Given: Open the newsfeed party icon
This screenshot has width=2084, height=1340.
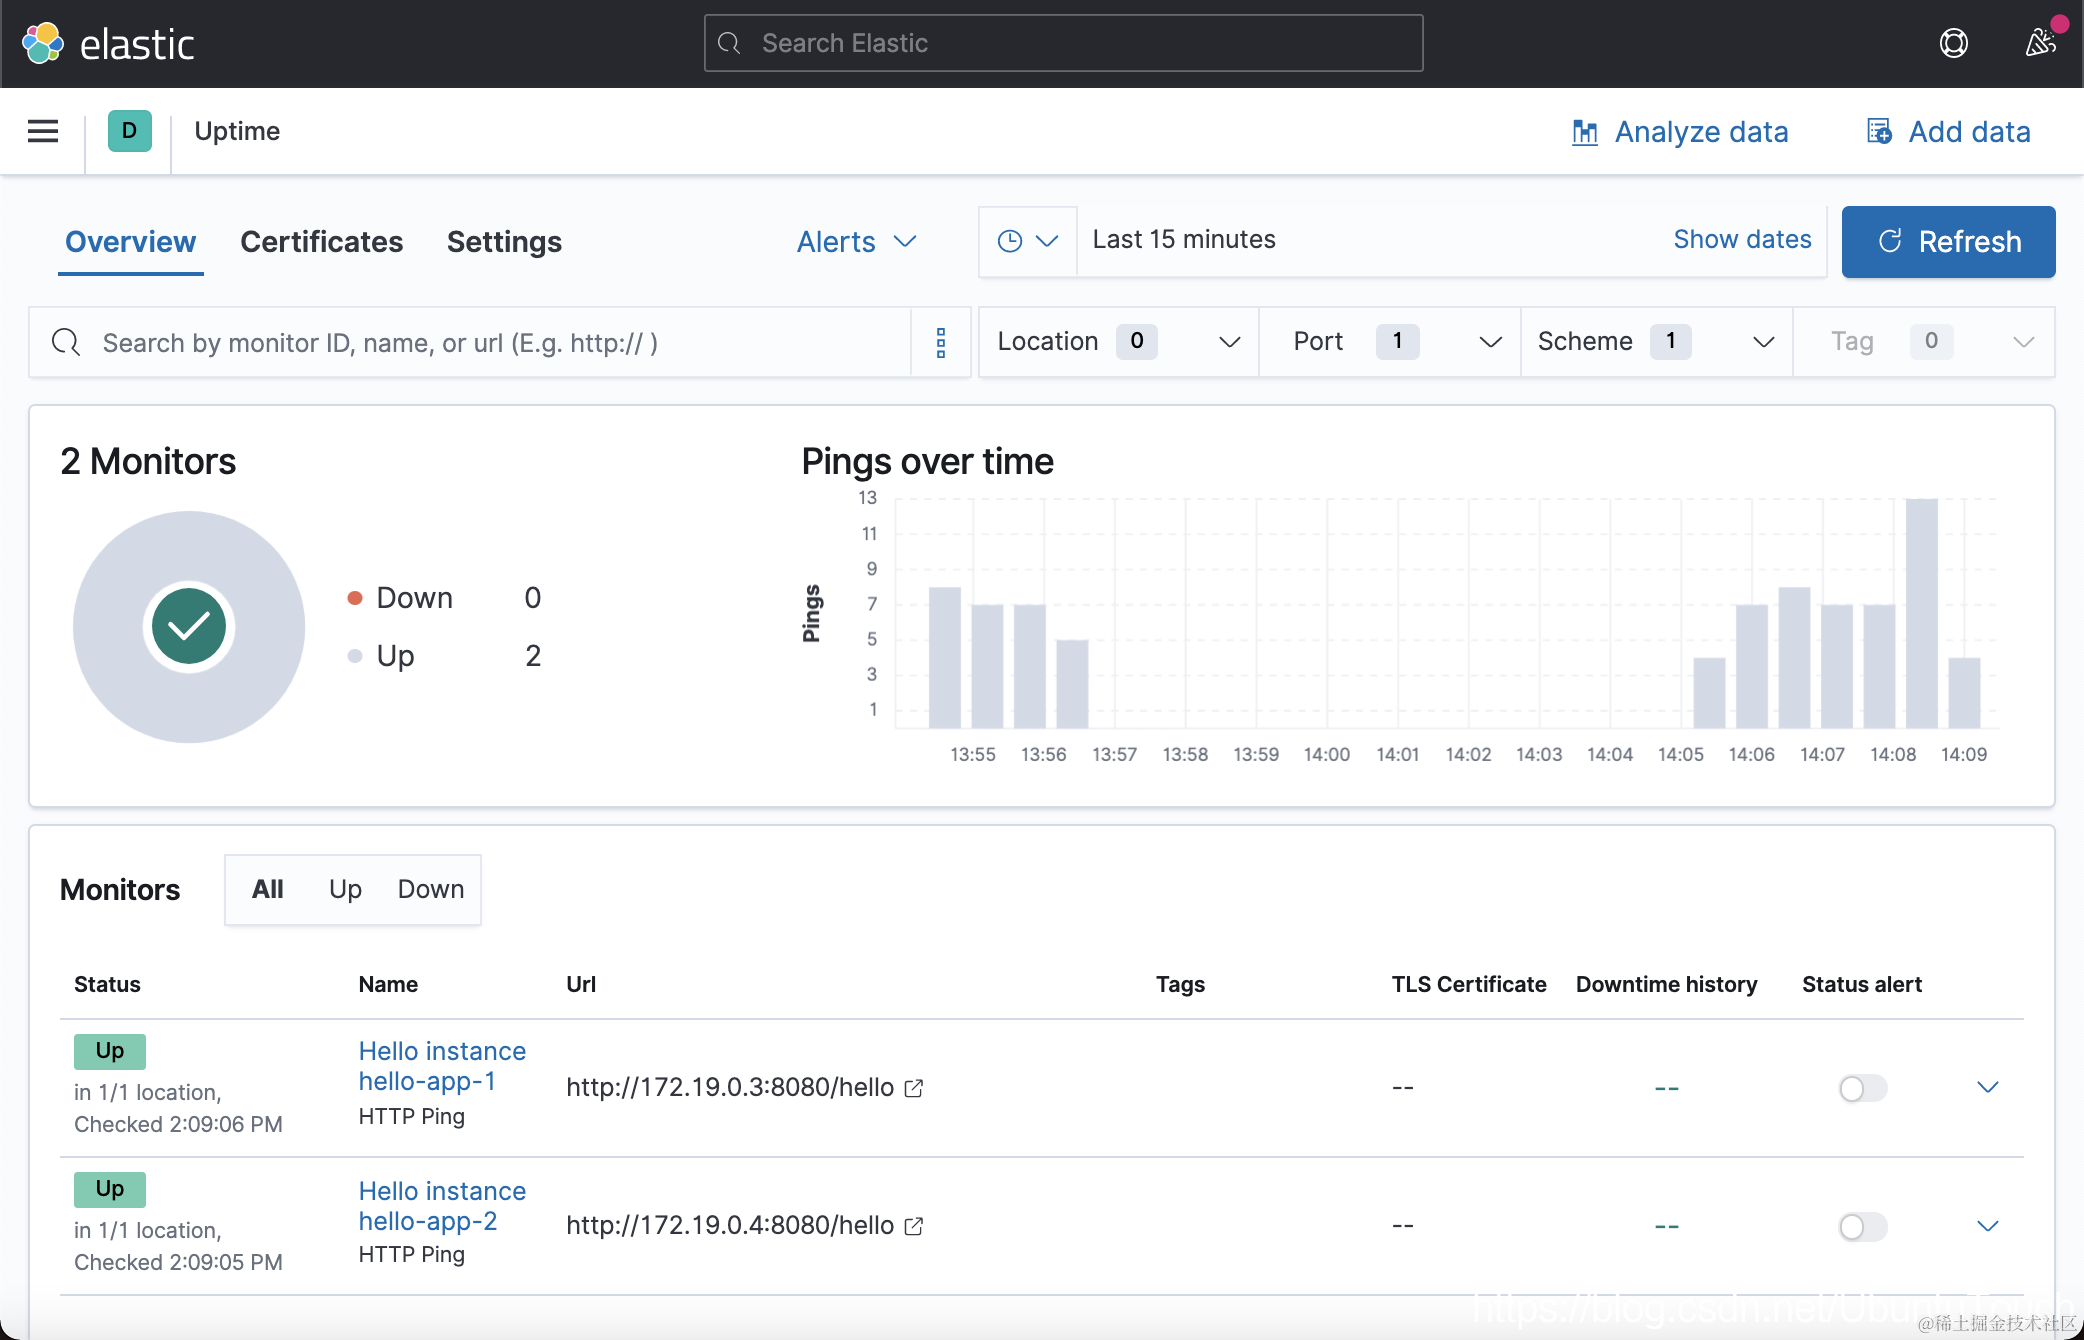Looking at the screenshot, I should coord(2040,43).
